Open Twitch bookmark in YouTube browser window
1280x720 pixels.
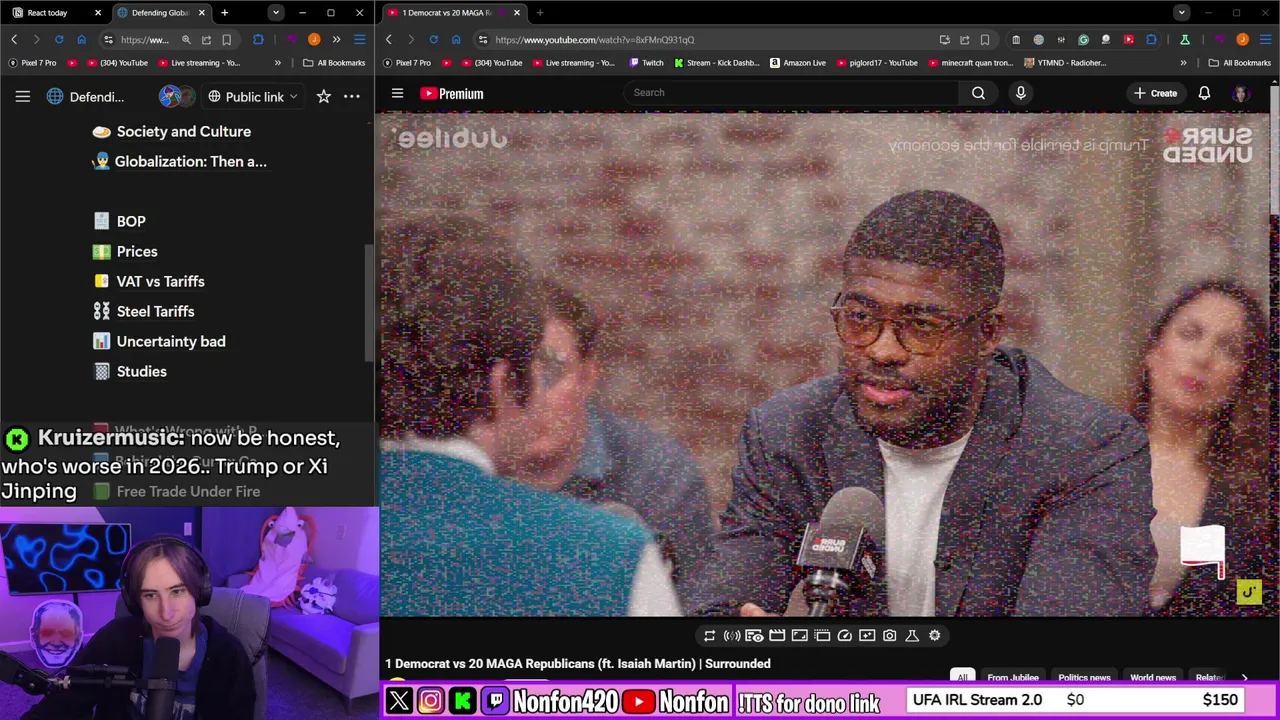(646, 63)
